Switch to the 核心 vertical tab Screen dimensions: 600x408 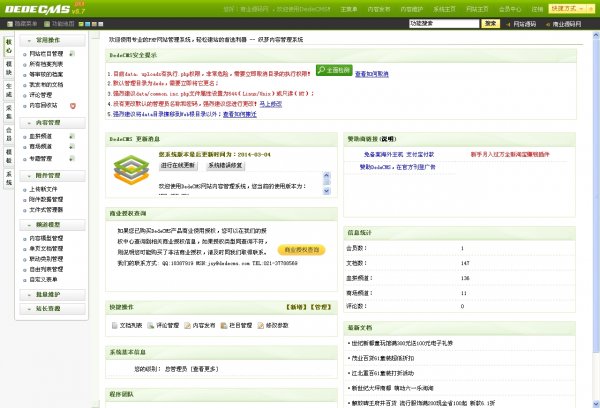click(8, 46)
